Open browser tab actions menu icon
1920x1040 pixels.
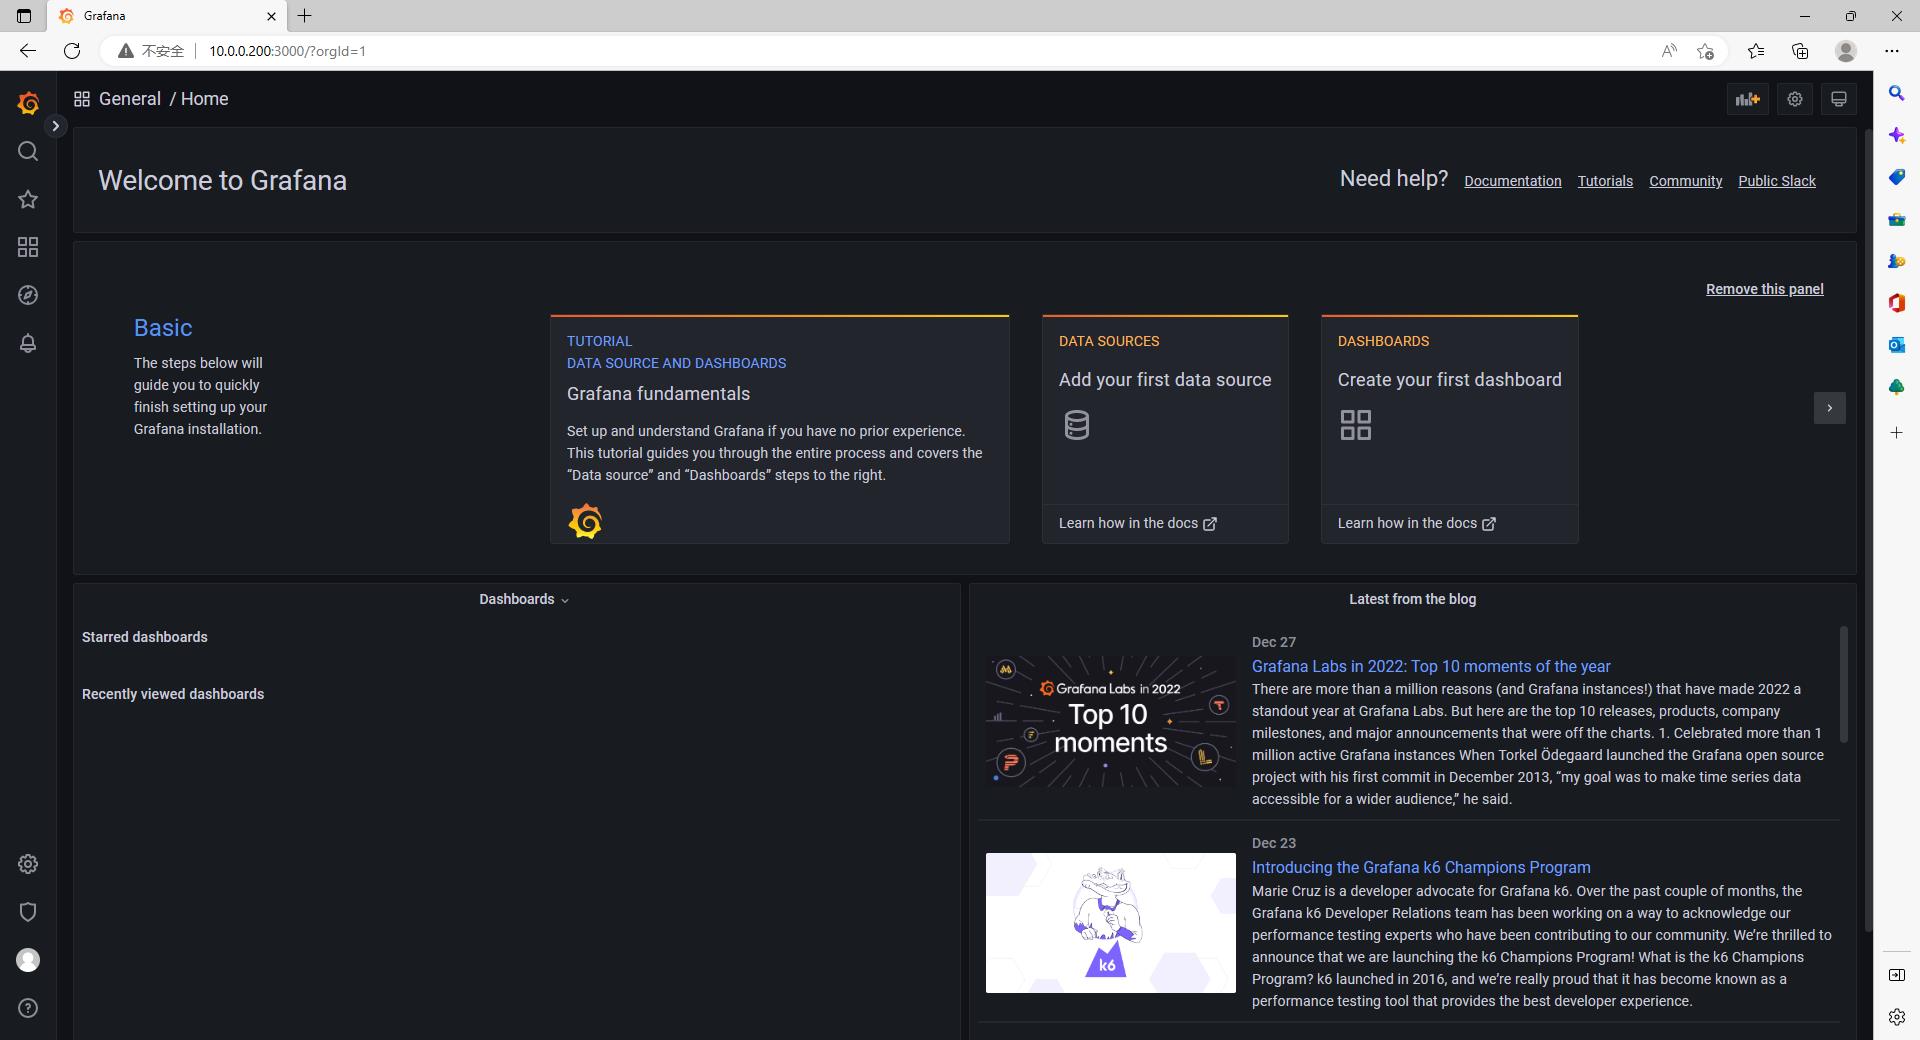tap(24, 16)
